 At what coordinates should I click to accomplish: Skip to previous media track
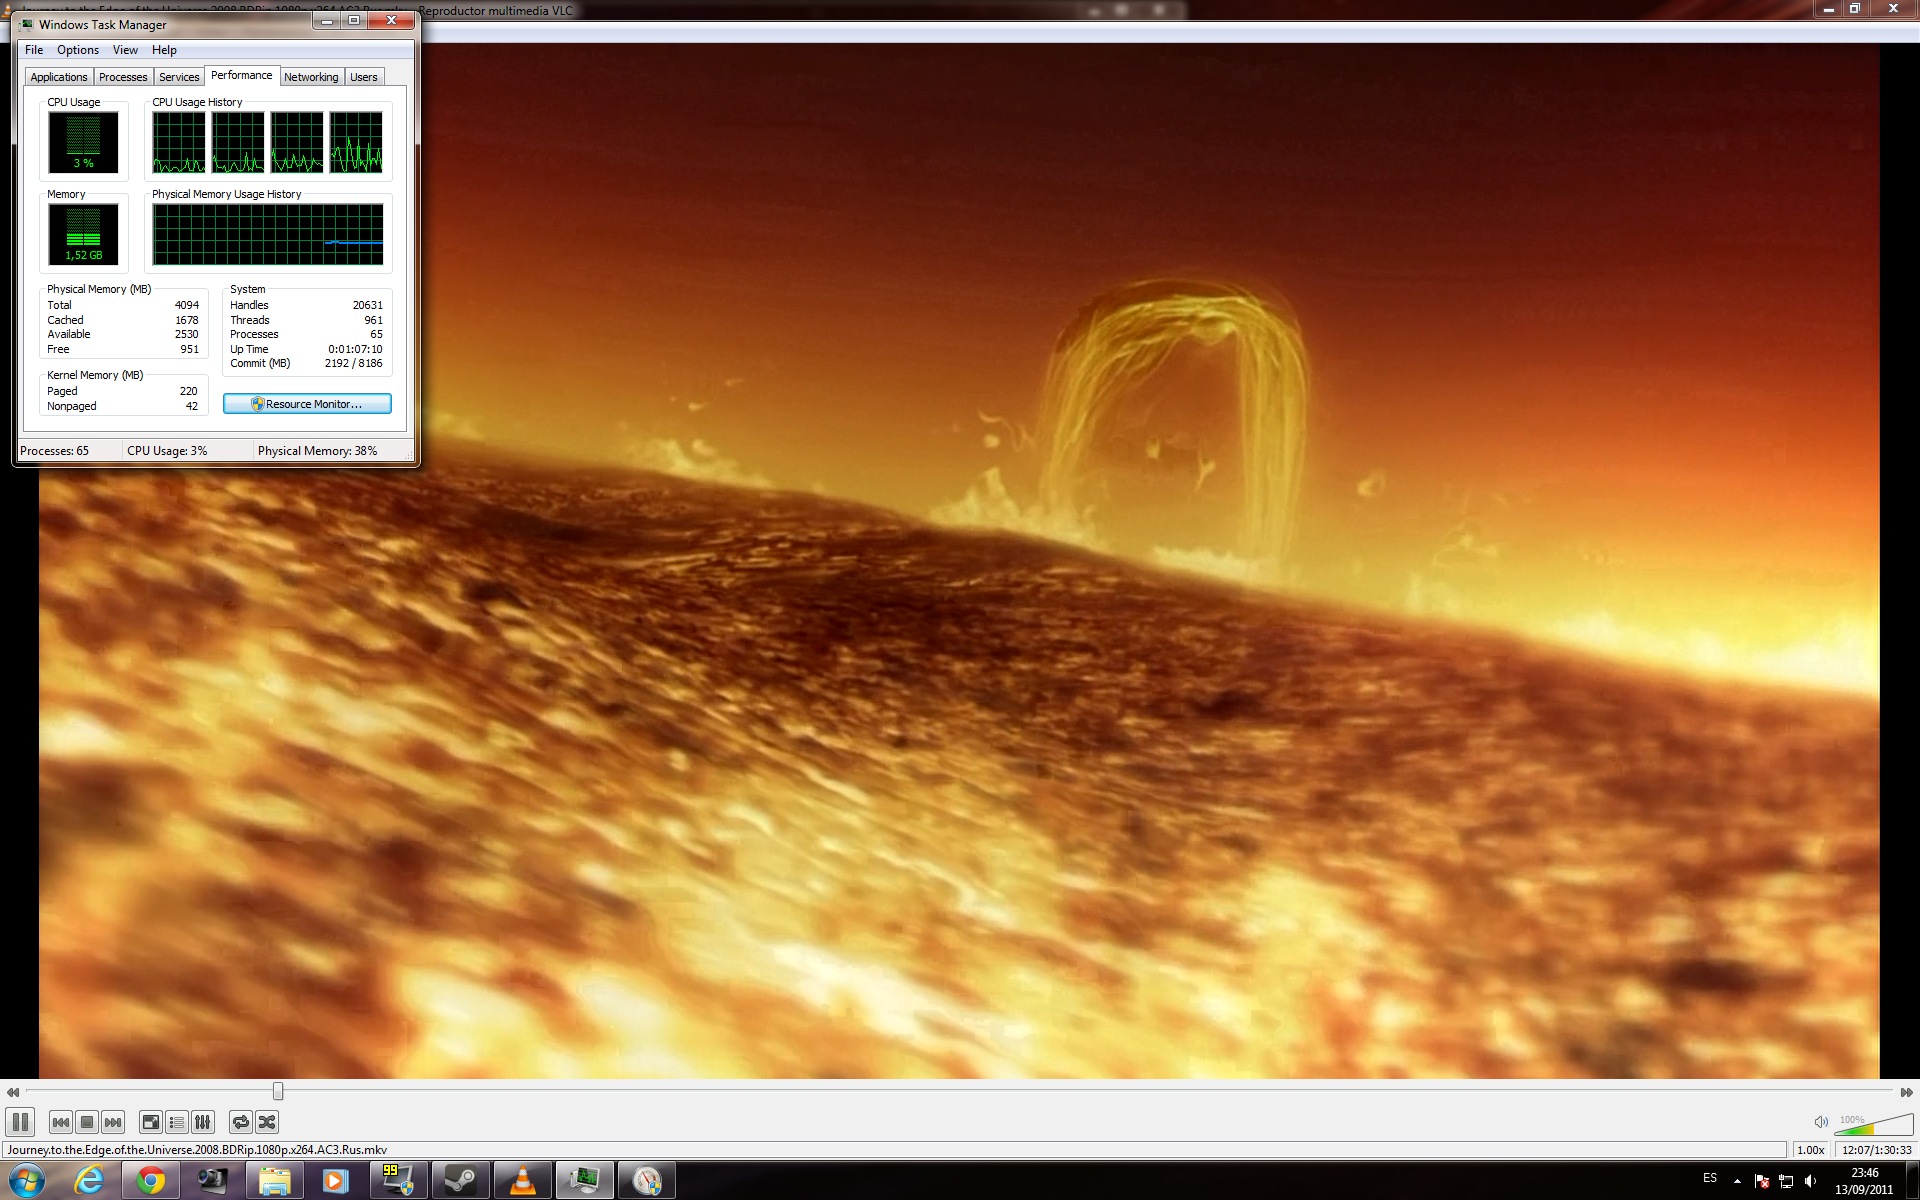coord(61,1122)
